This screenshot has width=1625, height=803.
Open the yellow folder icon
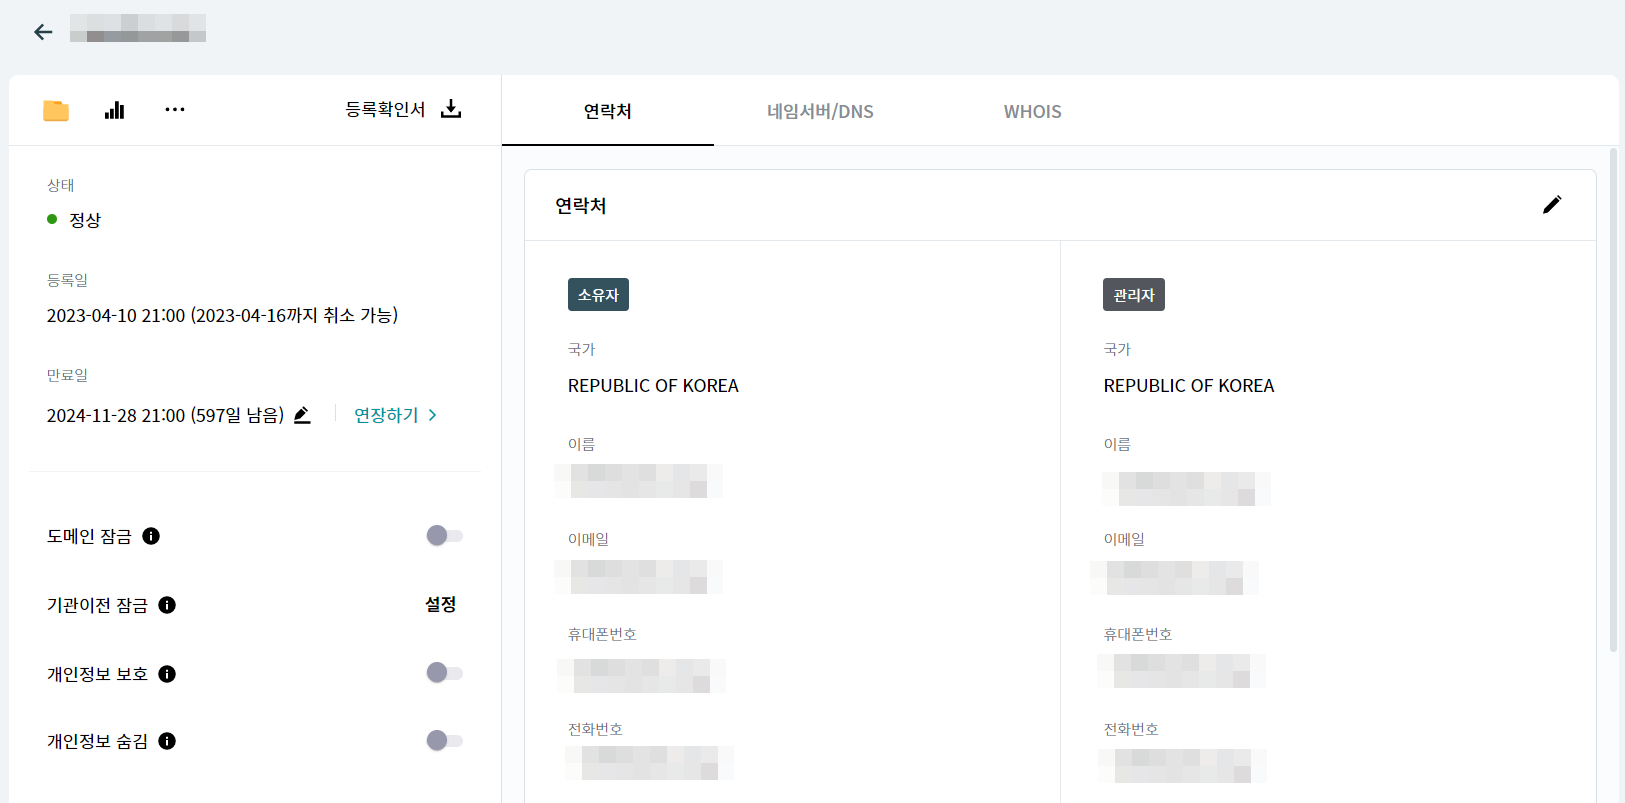point(56,111)
